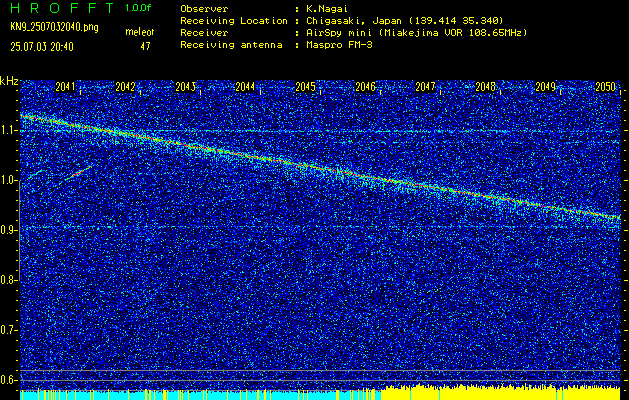This screenshot has height=400, width=629.
Task: Click the 2044 time marker
Action: (x=245, y=86)
